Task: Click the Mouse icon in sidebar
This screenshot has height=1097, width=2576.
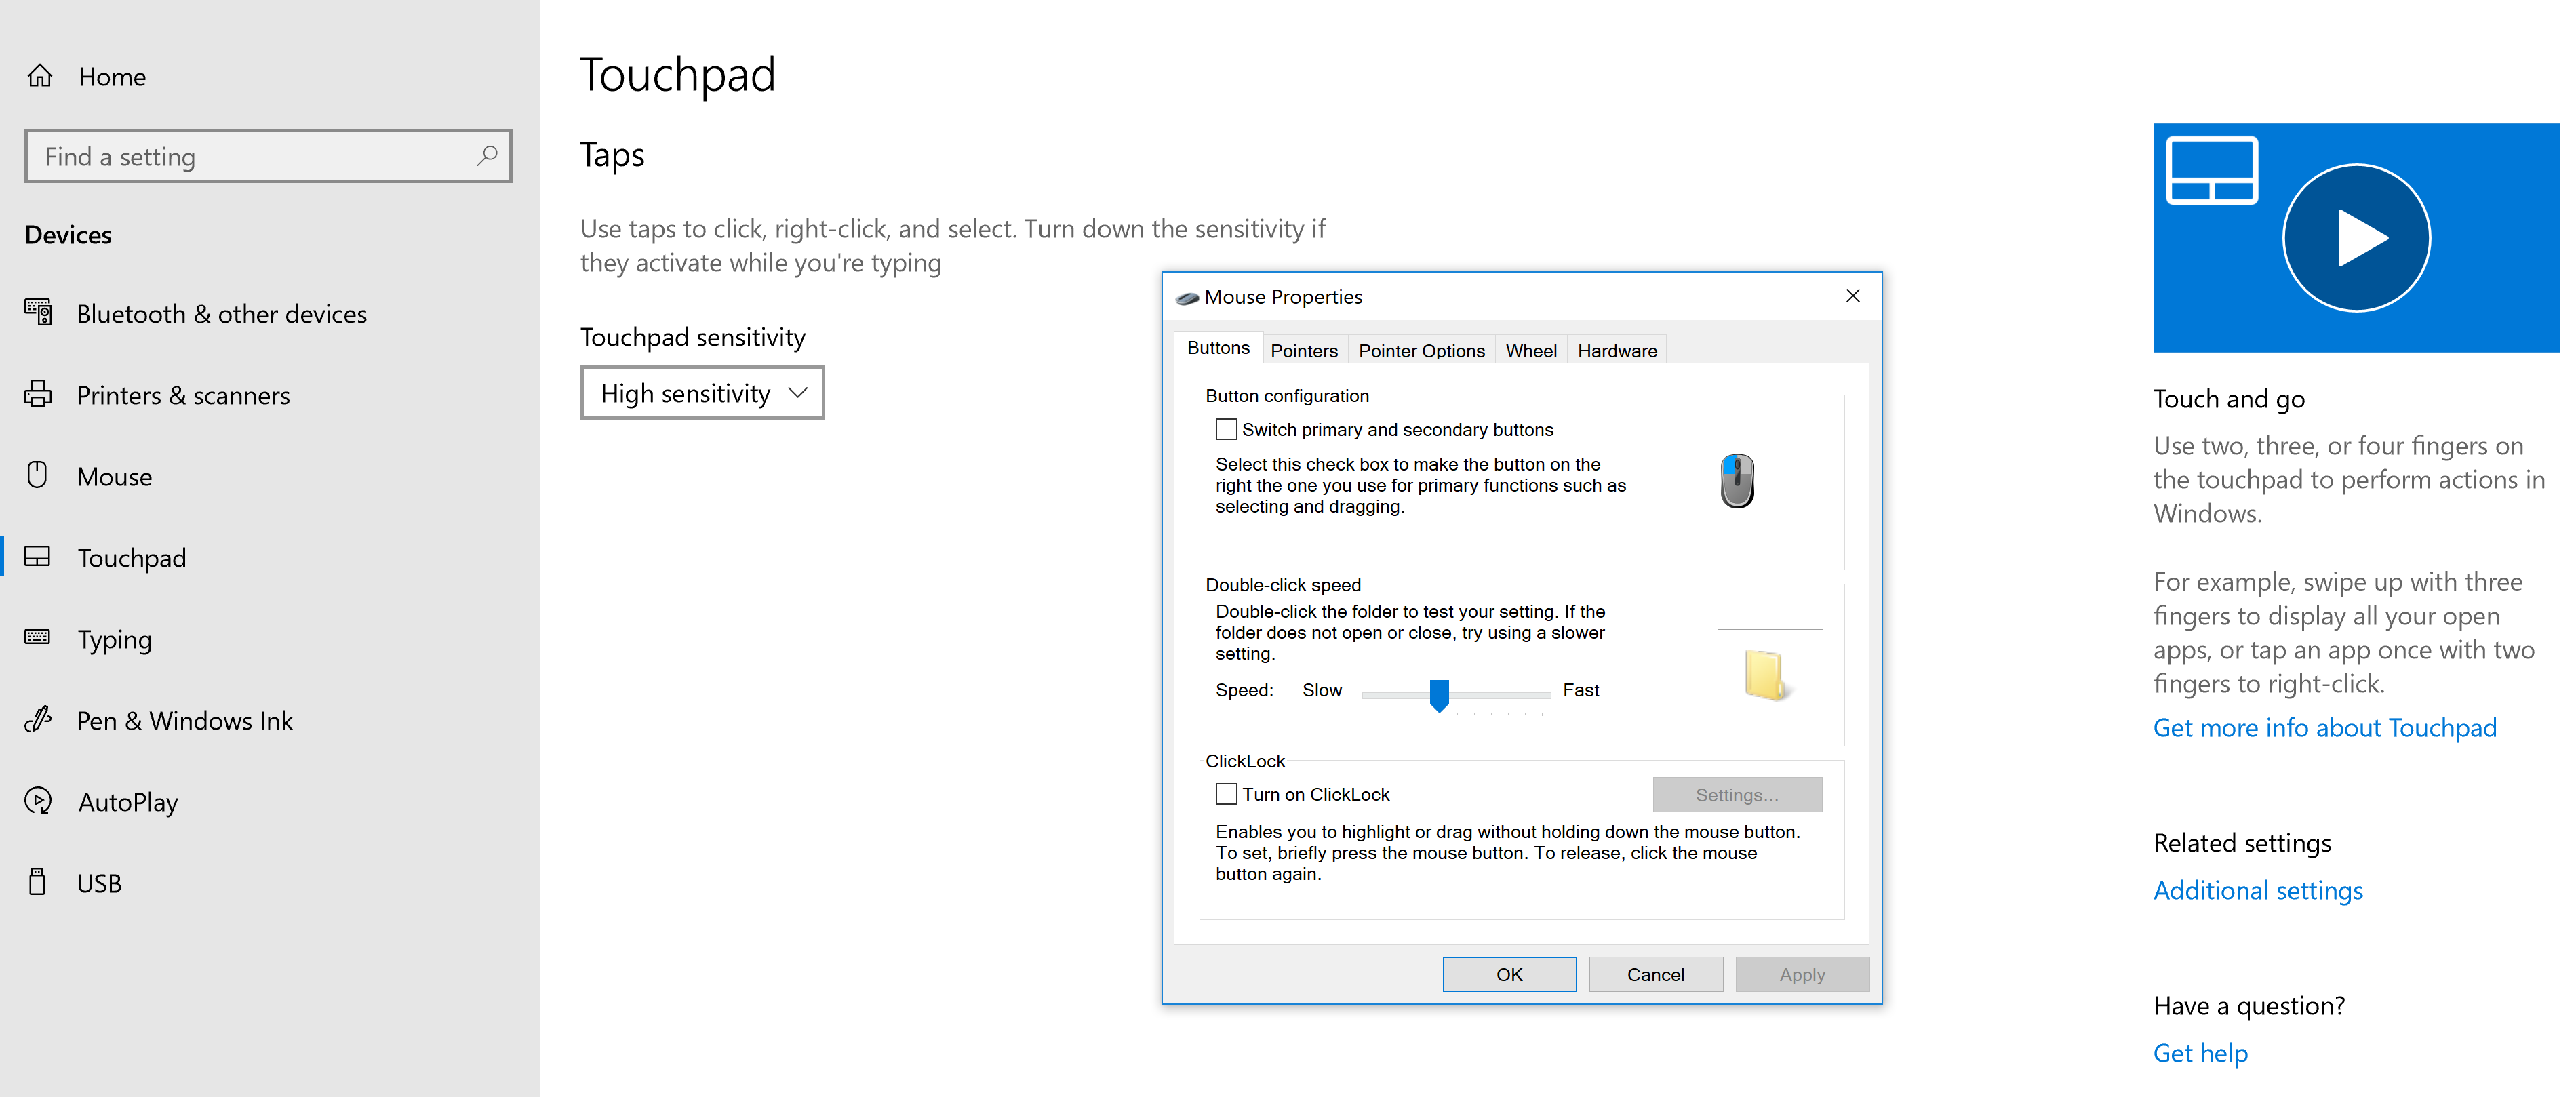Action: click(x=38, y=475)
